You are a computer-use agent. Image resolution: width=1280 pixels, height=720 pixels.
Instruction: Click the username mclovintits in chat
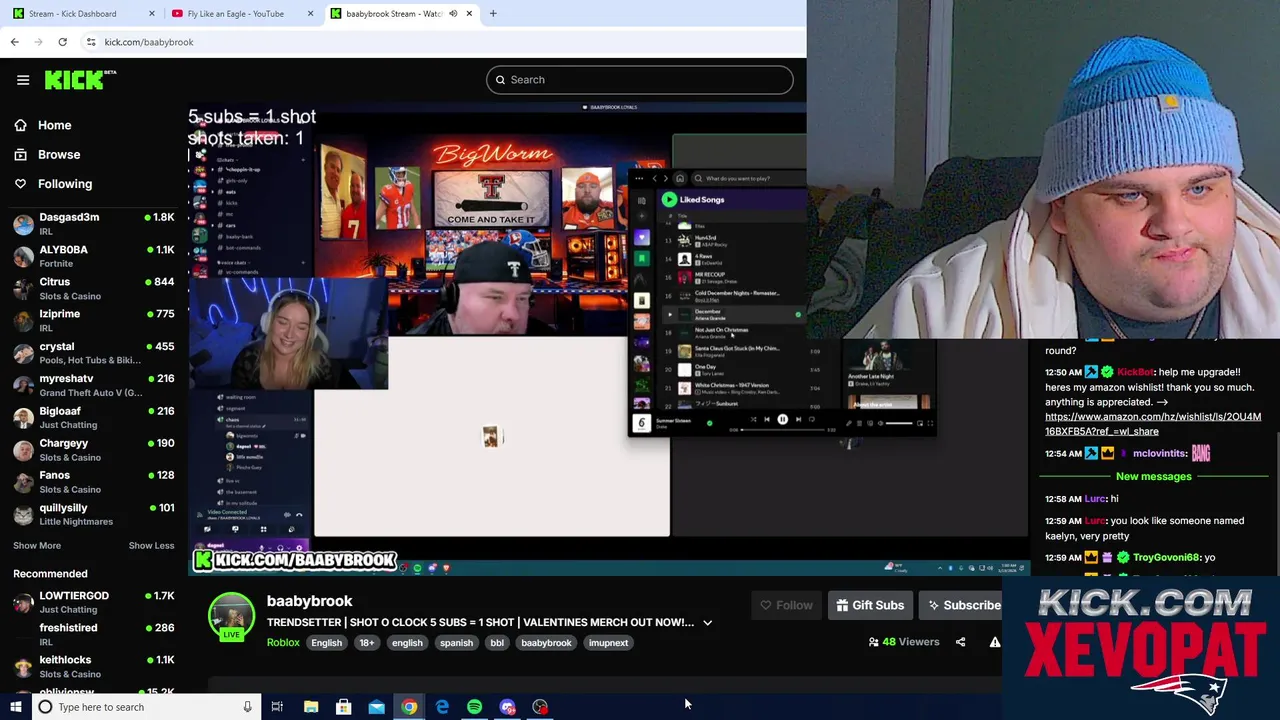tap(1160, 454)
